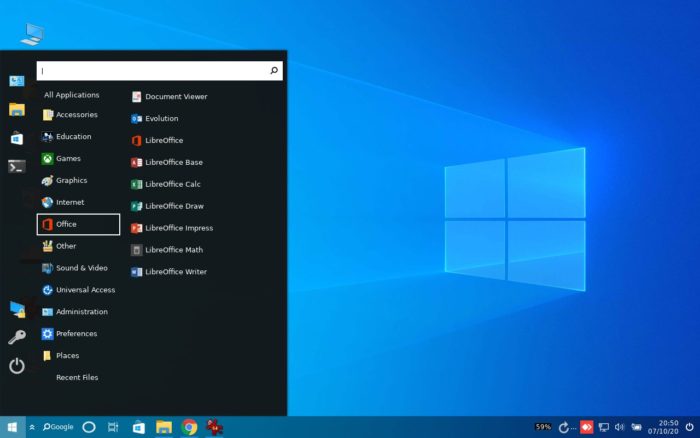Open the file manager folder in taskbar
This screenshot has height=438, width=700.
point(164,427)
